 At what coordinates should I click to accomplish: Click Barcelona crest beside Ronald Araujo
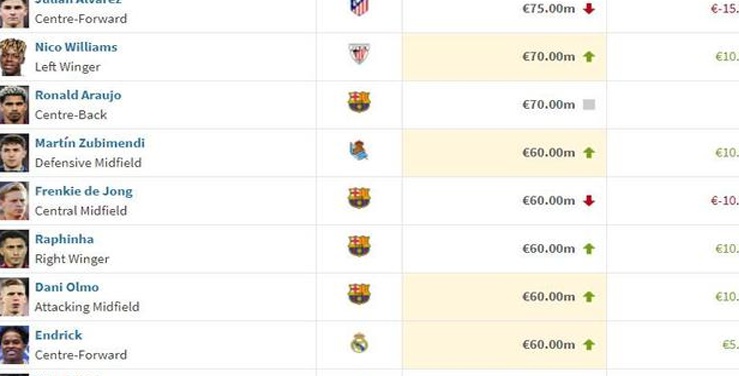click(359, 102)
